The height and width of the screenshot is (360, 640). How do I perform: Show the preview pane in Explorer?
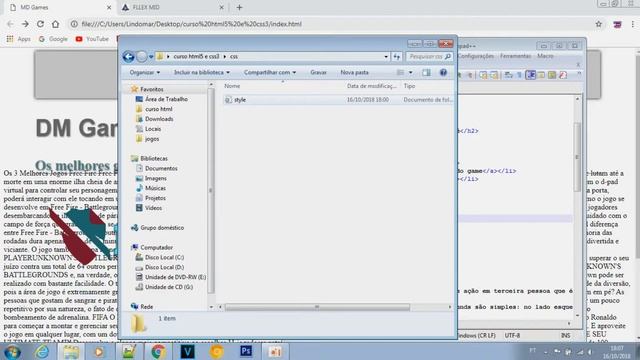[426, 73]
